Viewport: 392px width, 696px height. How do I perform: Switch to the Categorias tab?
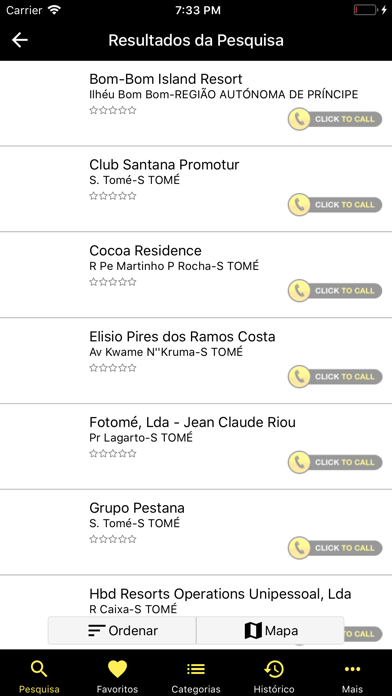coord(196,677)
